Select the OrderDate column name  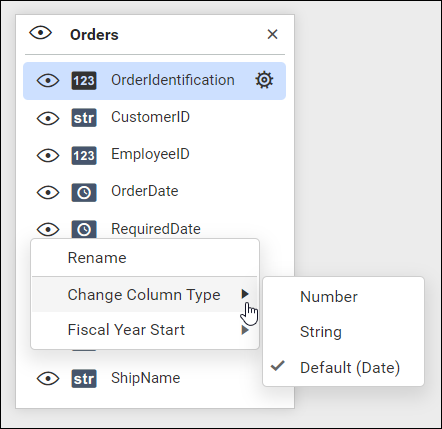pyautogui.click(x=145, y=191)
